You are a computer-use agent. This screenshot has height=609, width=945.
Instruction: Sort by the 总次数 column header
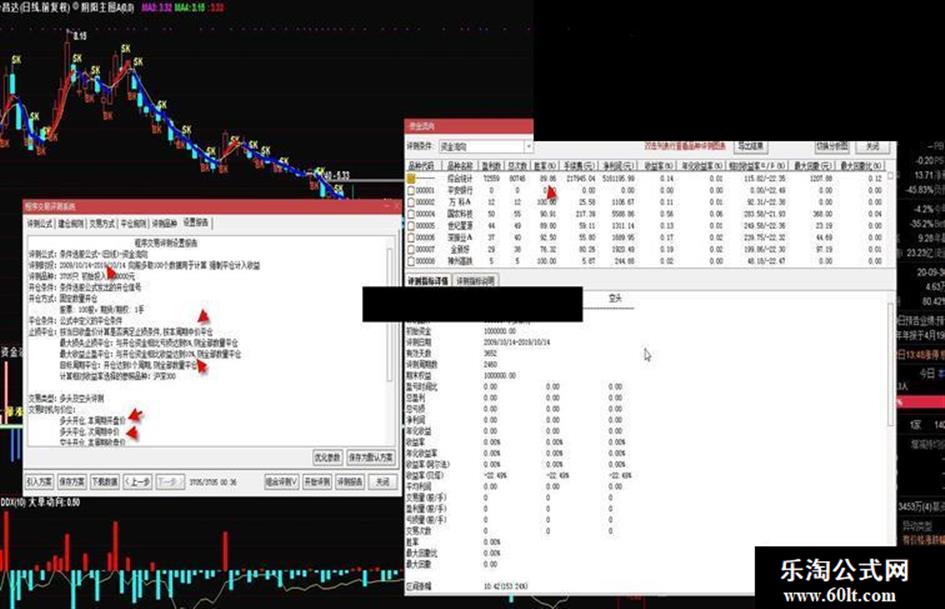click(x=517, y=165)
